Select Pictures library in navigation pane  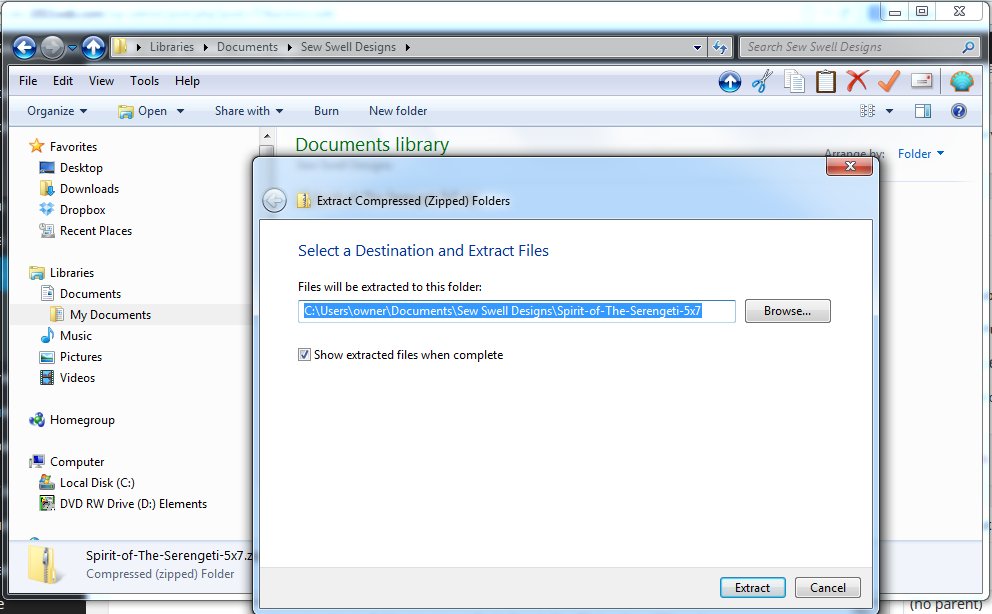[x=71, y=357]
